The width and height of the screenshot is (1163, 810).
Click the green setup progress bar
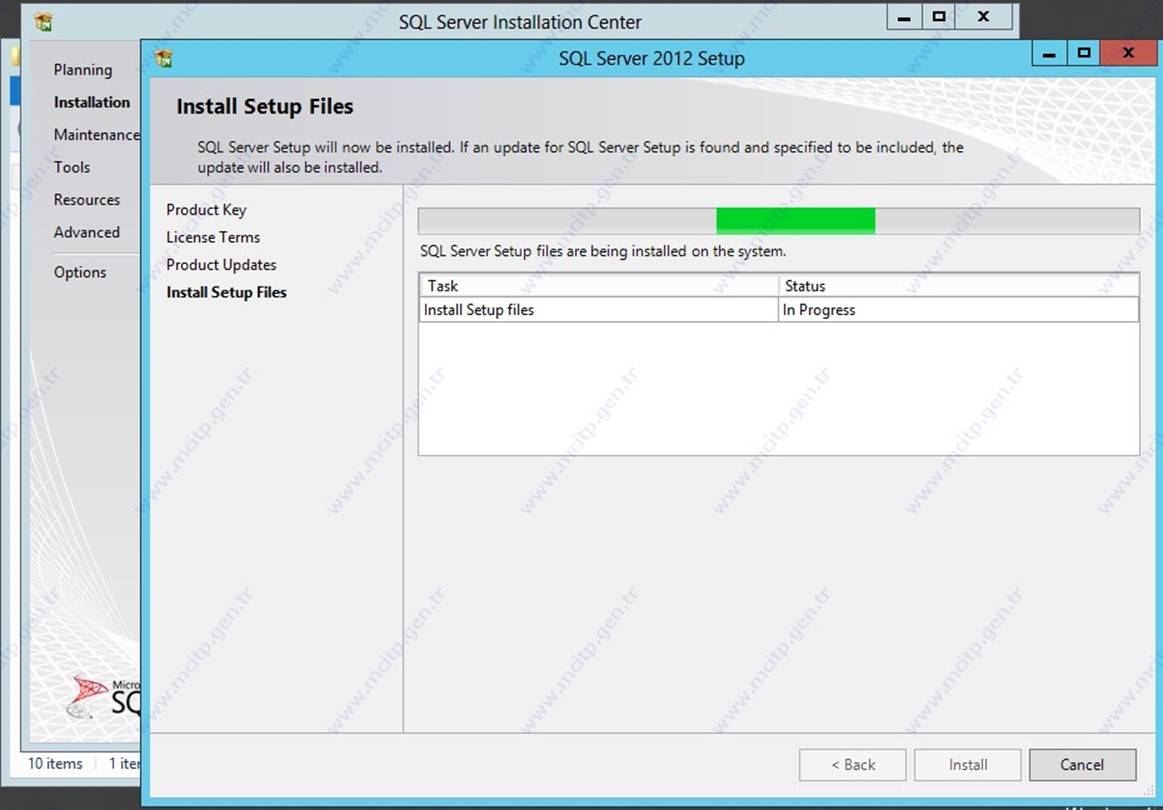pos(779,221)
